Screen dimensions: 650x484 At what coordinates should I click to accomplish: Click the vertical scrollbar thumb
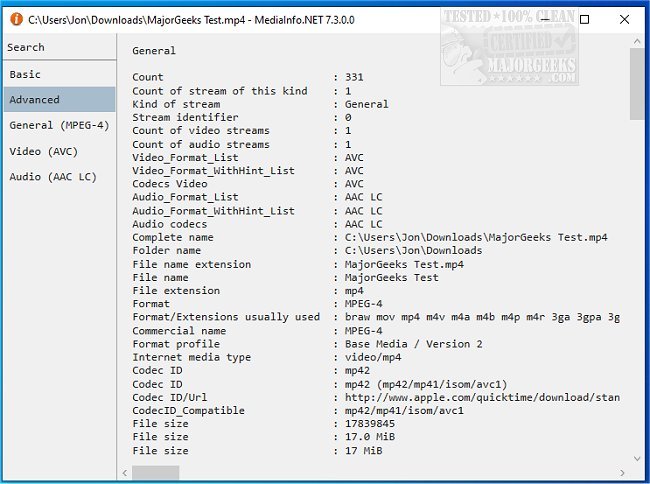pyautogui.click(x=637, y=85)
